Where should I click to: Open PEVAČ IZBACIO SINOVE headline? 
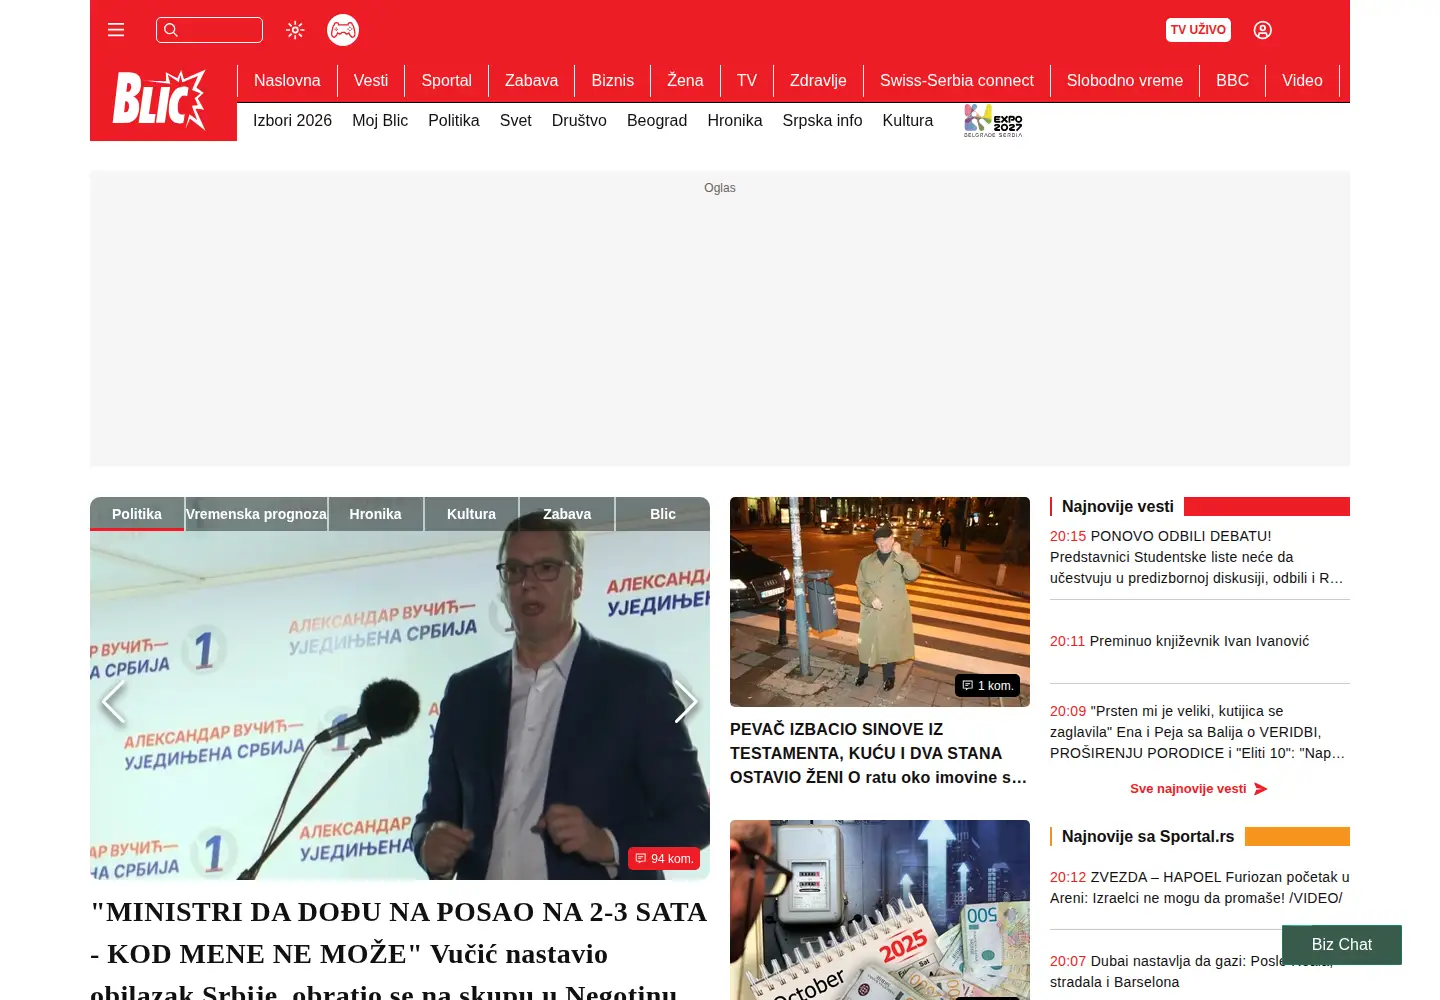coord(879,754)
